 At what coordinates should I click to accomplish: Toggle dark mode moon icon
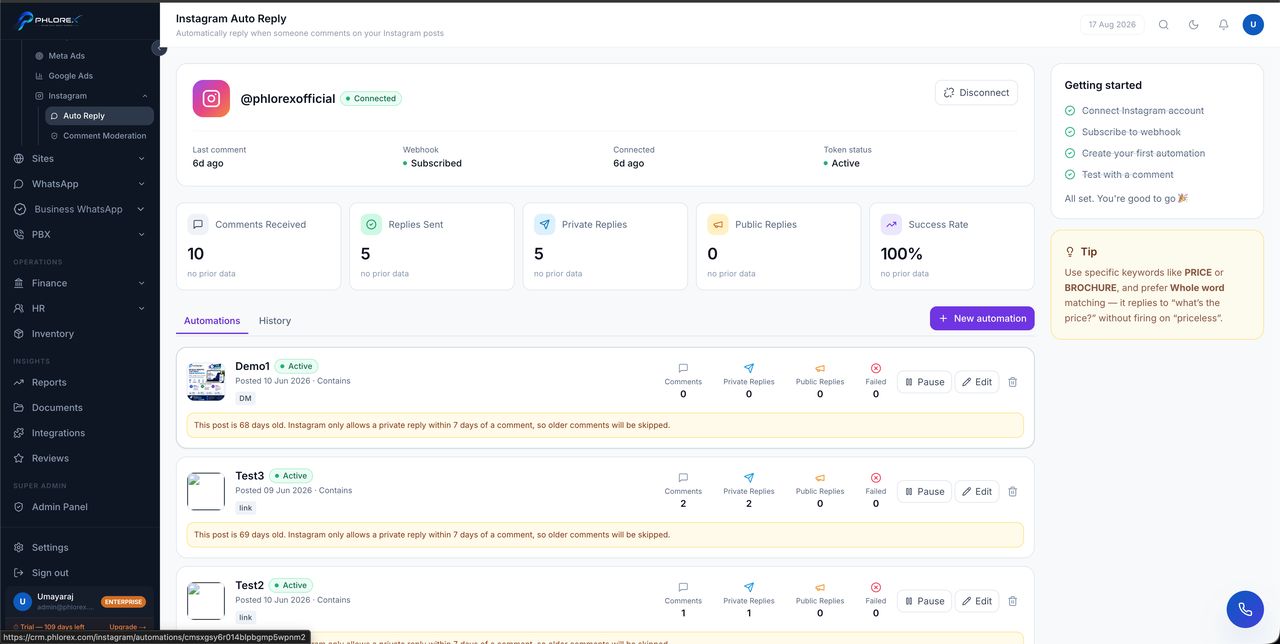1193,24
